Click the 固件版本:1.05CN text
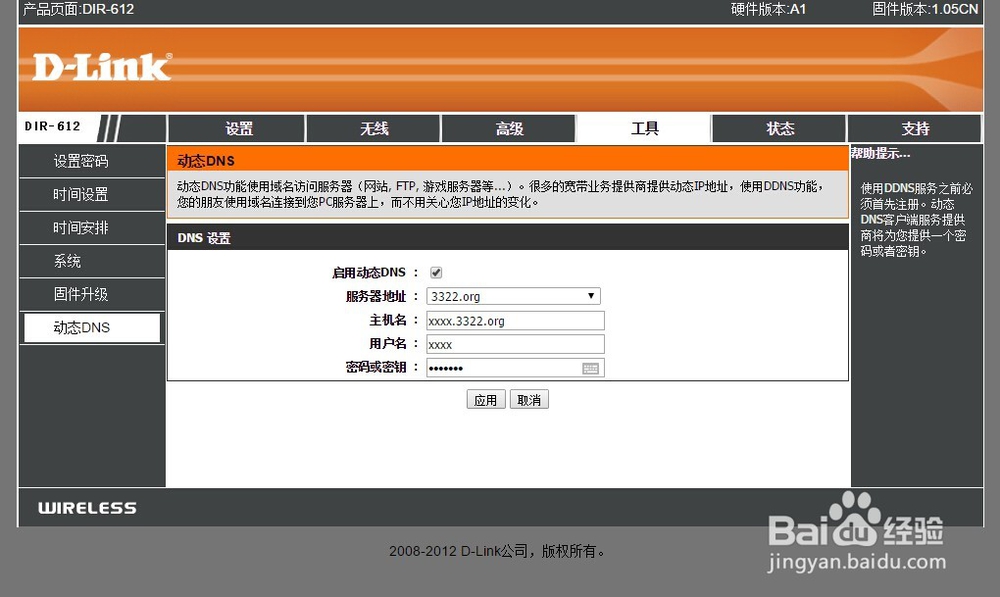Screen dimensions: 1000x597 pos(925,10)
